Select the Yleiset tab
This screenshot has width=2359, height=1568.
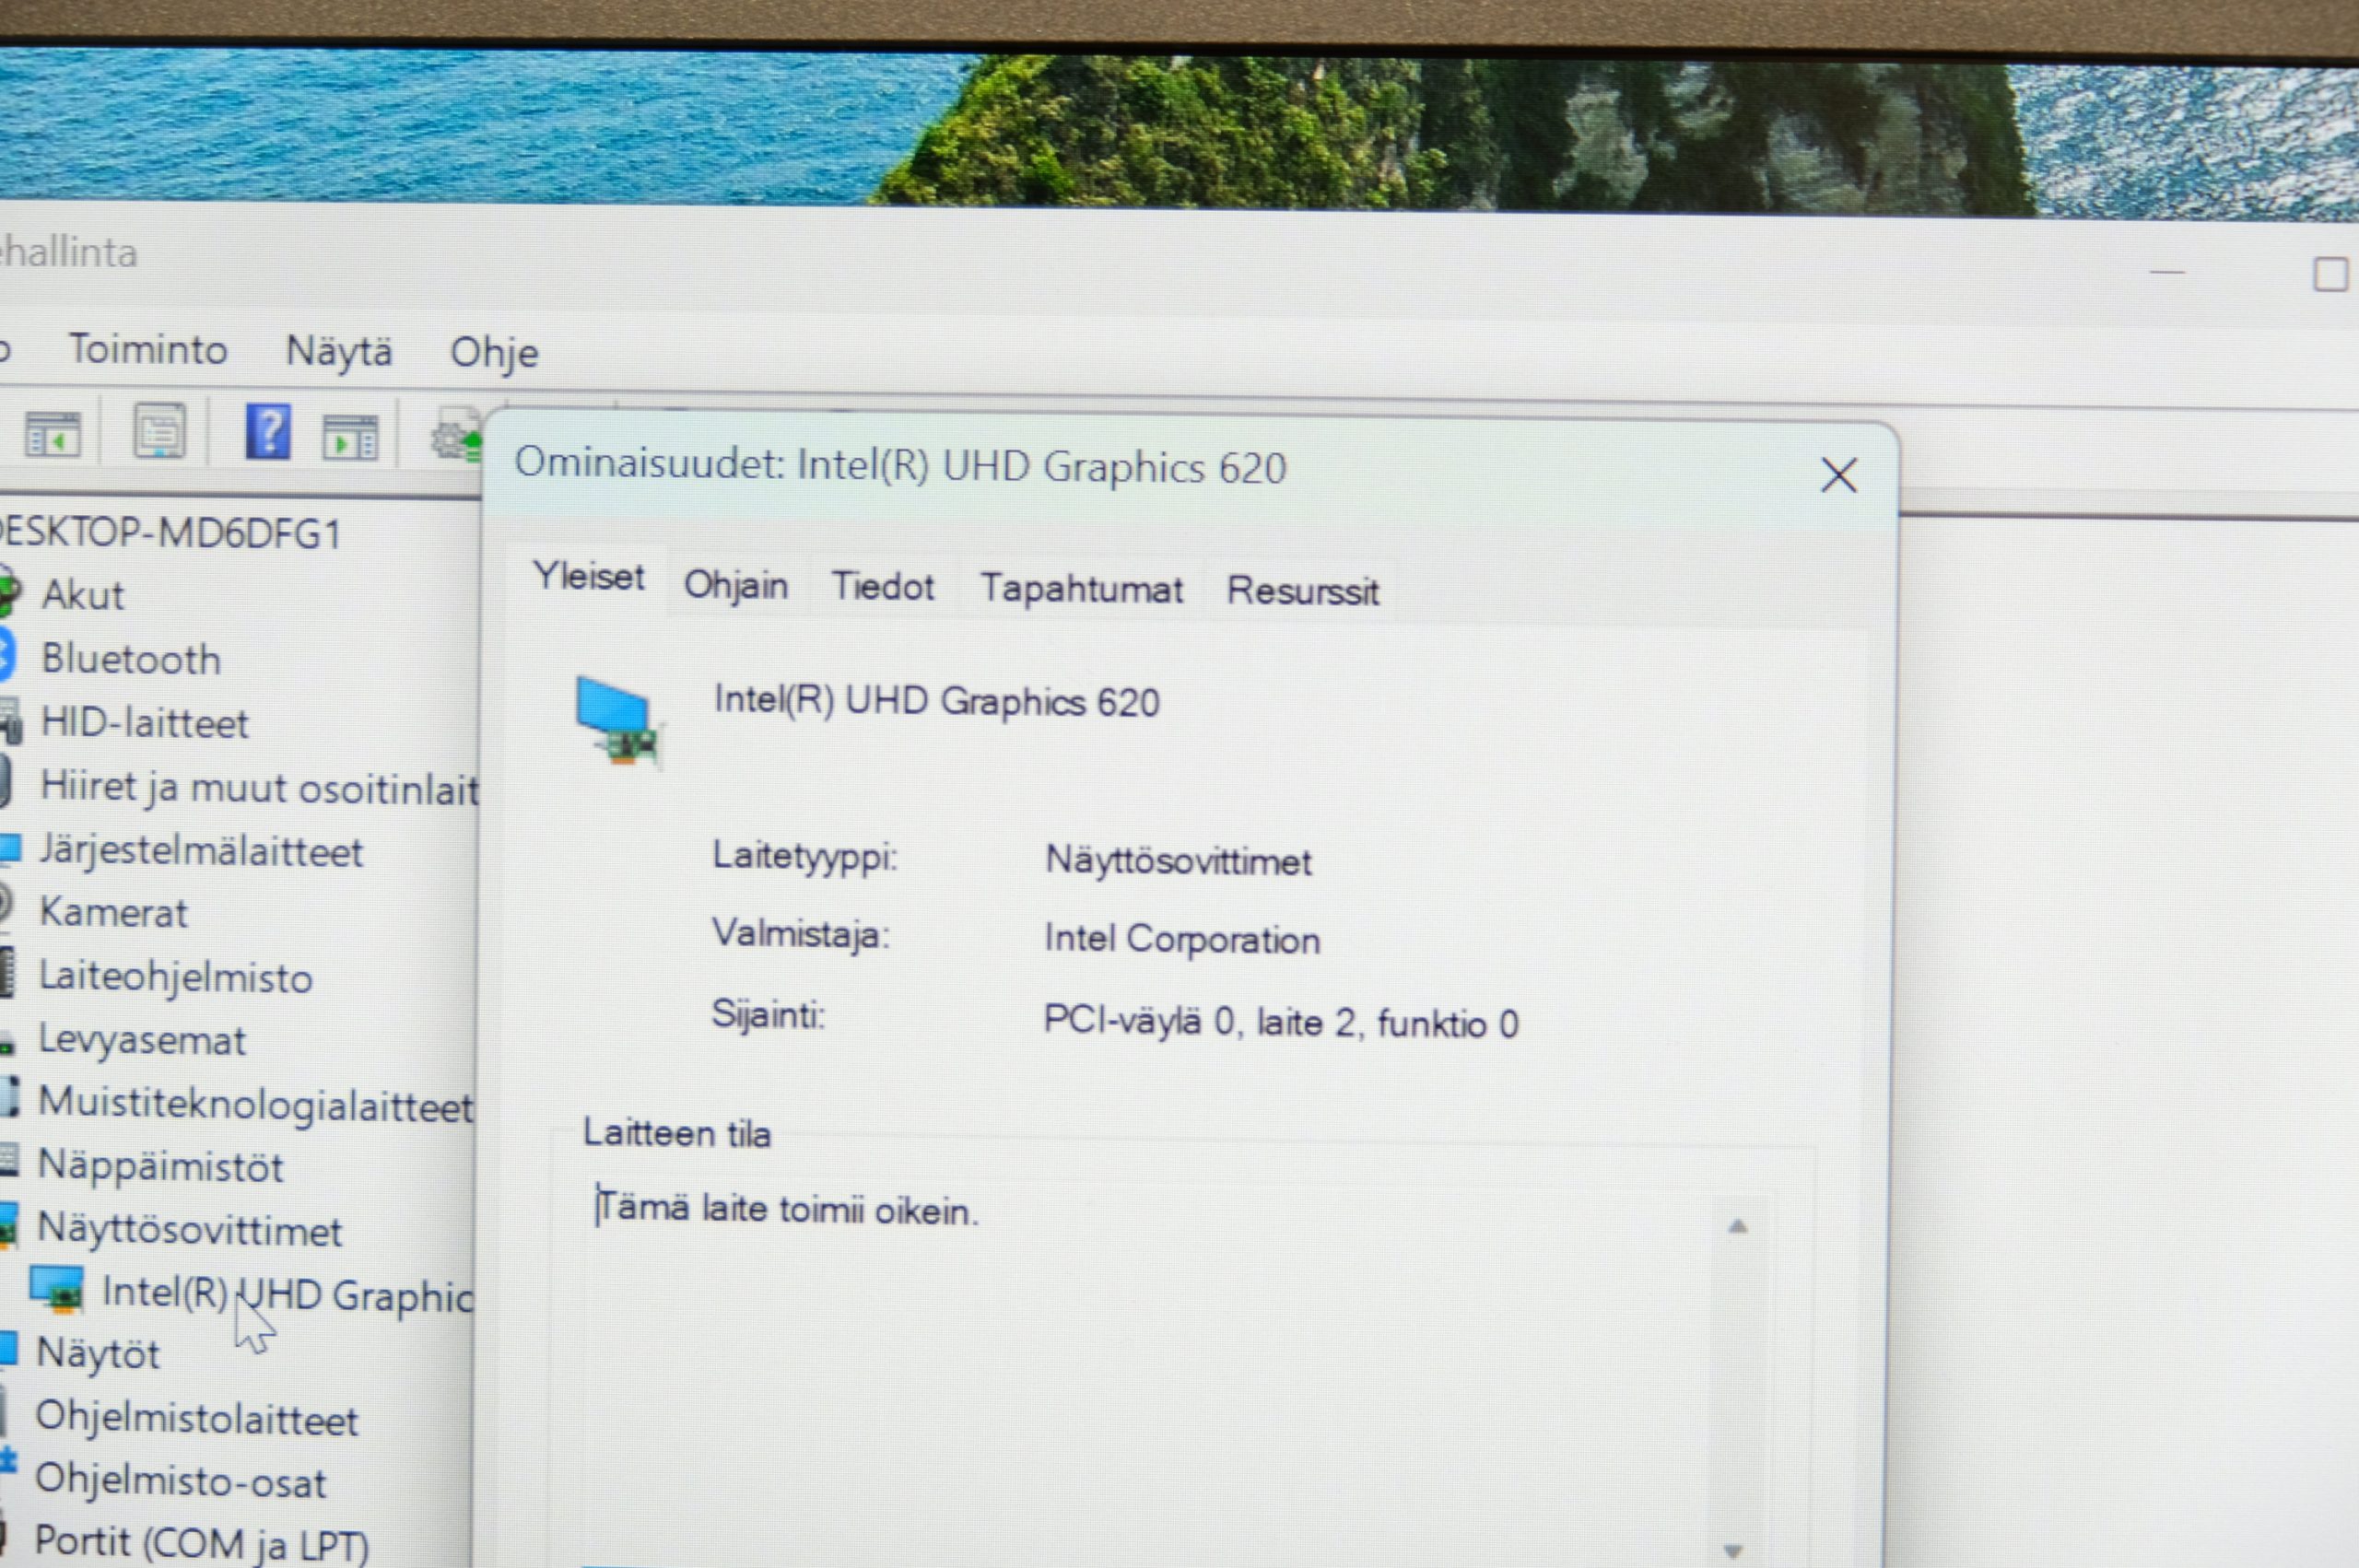click(x=589, y=577)
